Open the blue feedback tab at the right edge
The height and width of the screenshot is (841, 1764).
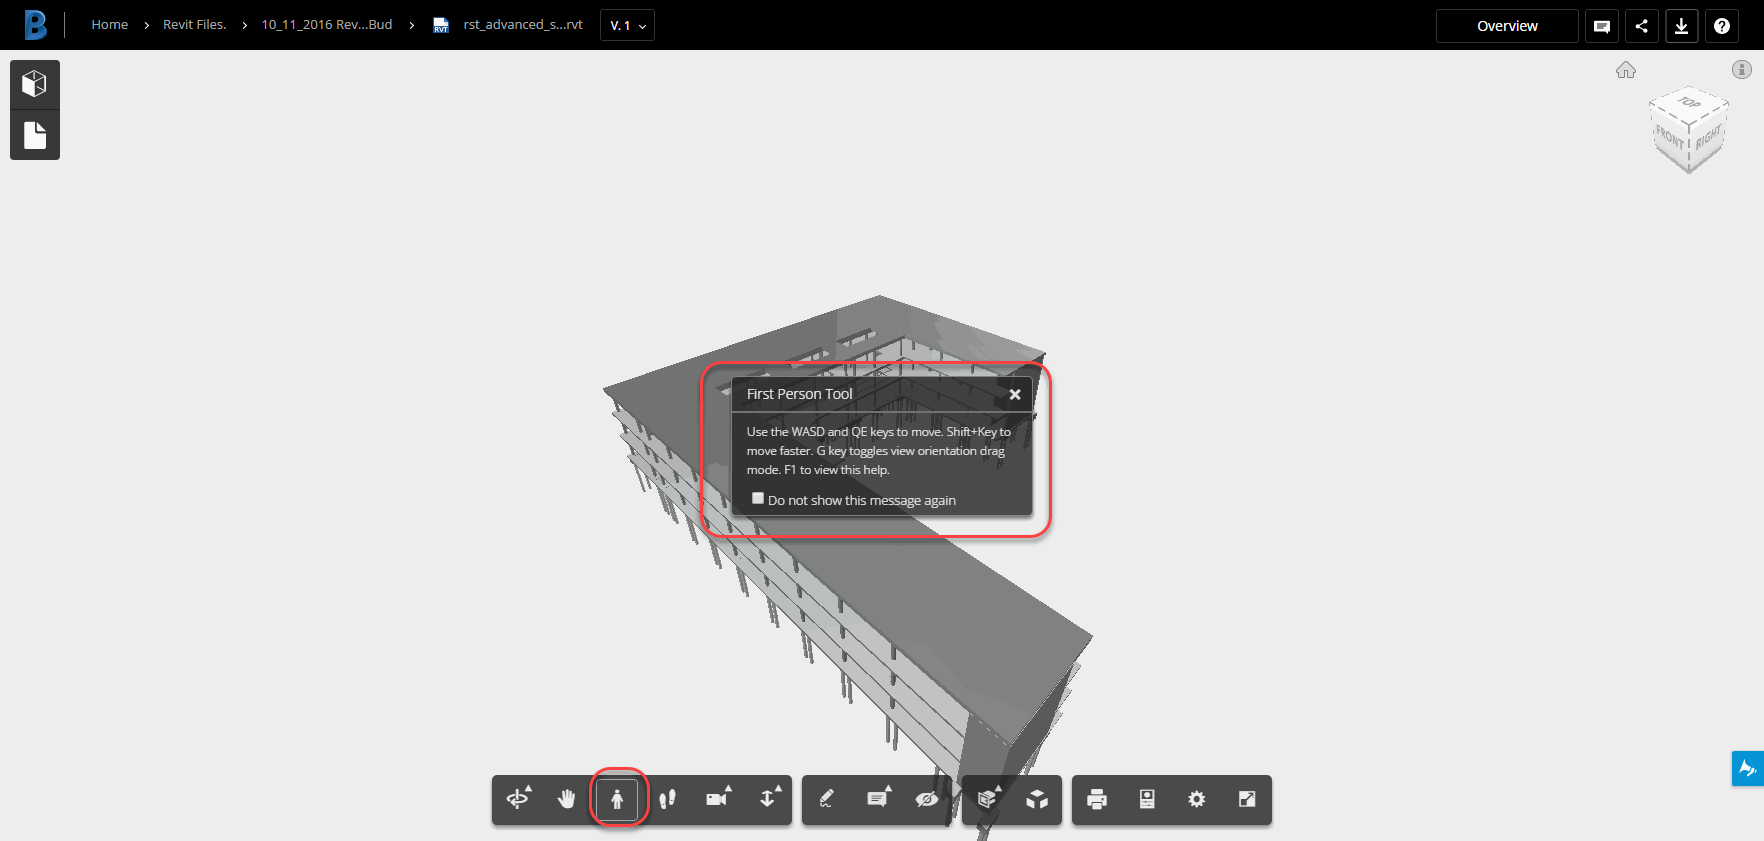click(x=1748, y=768)
